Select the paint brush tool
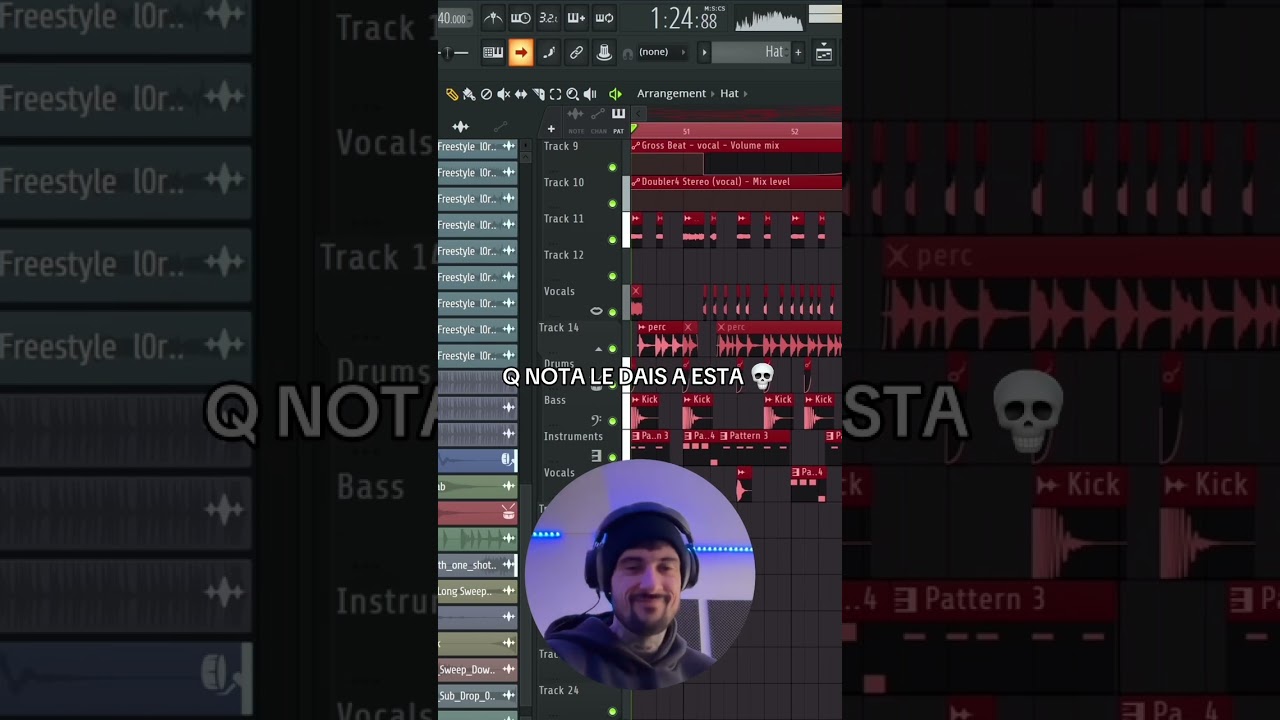This screenshot has height=720, width=1280. [x=469, y=94]
